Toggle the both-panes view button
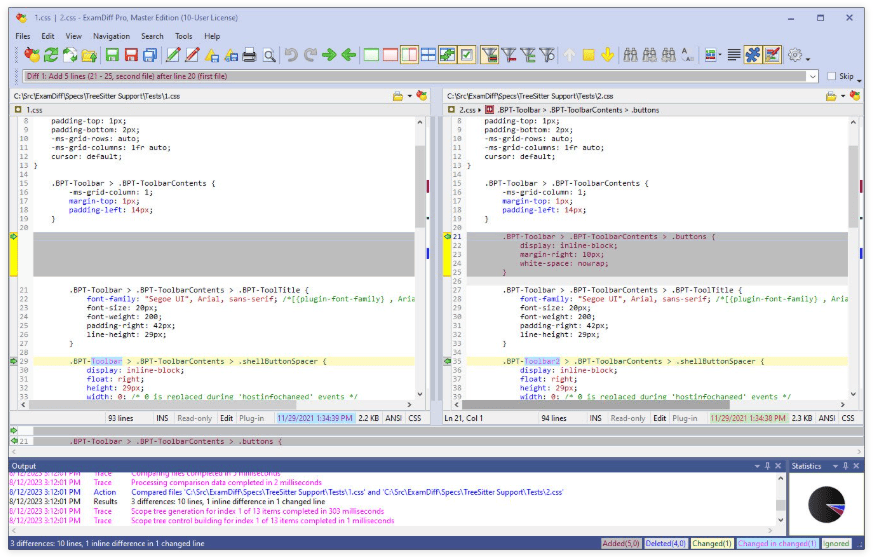This screenshot has height=557, width=873. [409, 55]
